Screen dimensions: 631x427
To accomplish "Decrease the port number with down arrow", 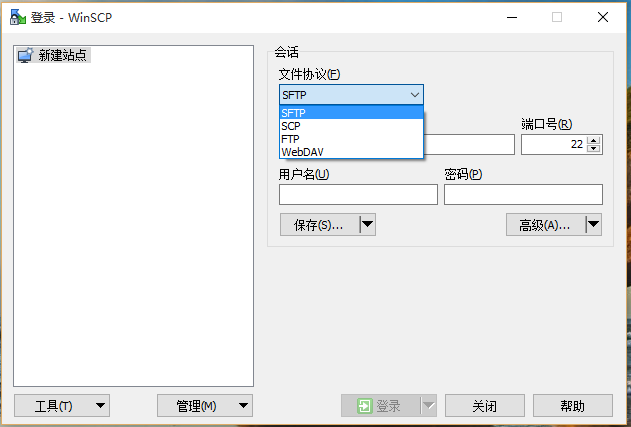I will 594,149.
